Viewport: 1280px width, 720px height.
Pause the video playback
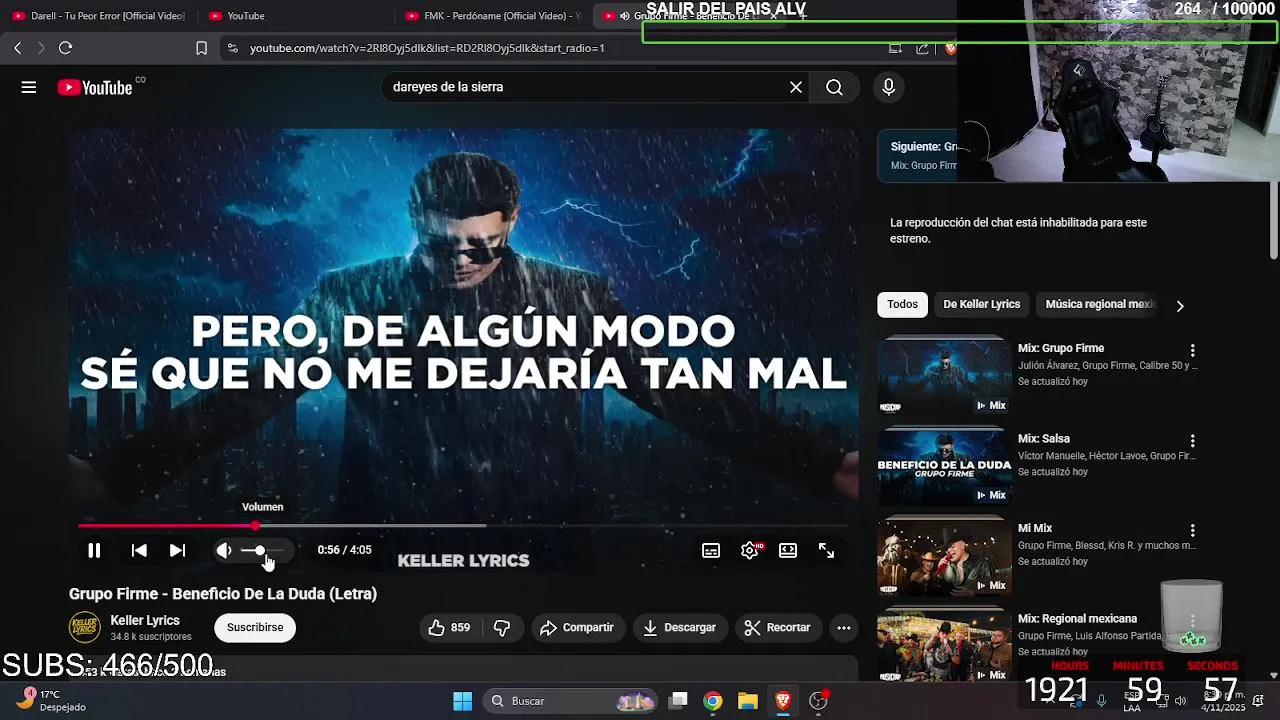pyautogui.click(x=94, y=550)
